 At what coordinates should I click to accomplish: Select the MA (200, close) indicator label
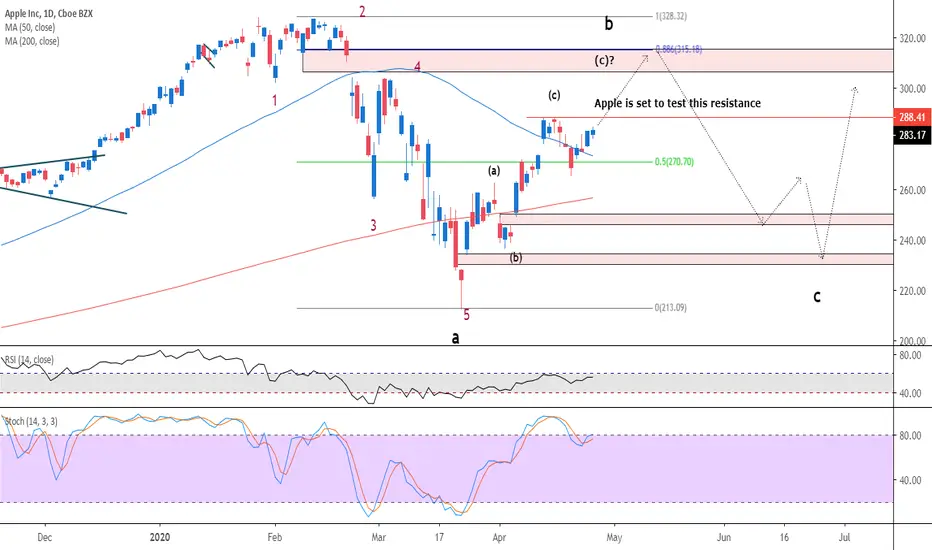32,41
